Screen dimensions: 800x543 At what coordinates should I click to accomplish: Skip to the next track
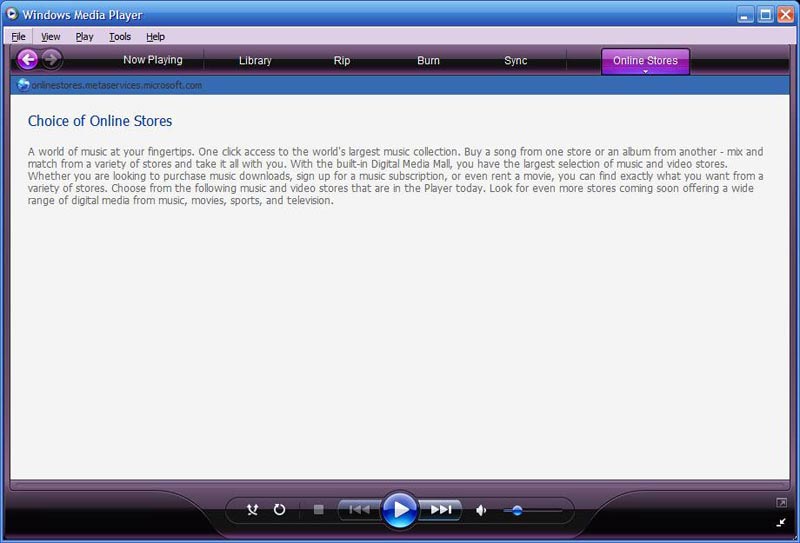tap(441, 509)
